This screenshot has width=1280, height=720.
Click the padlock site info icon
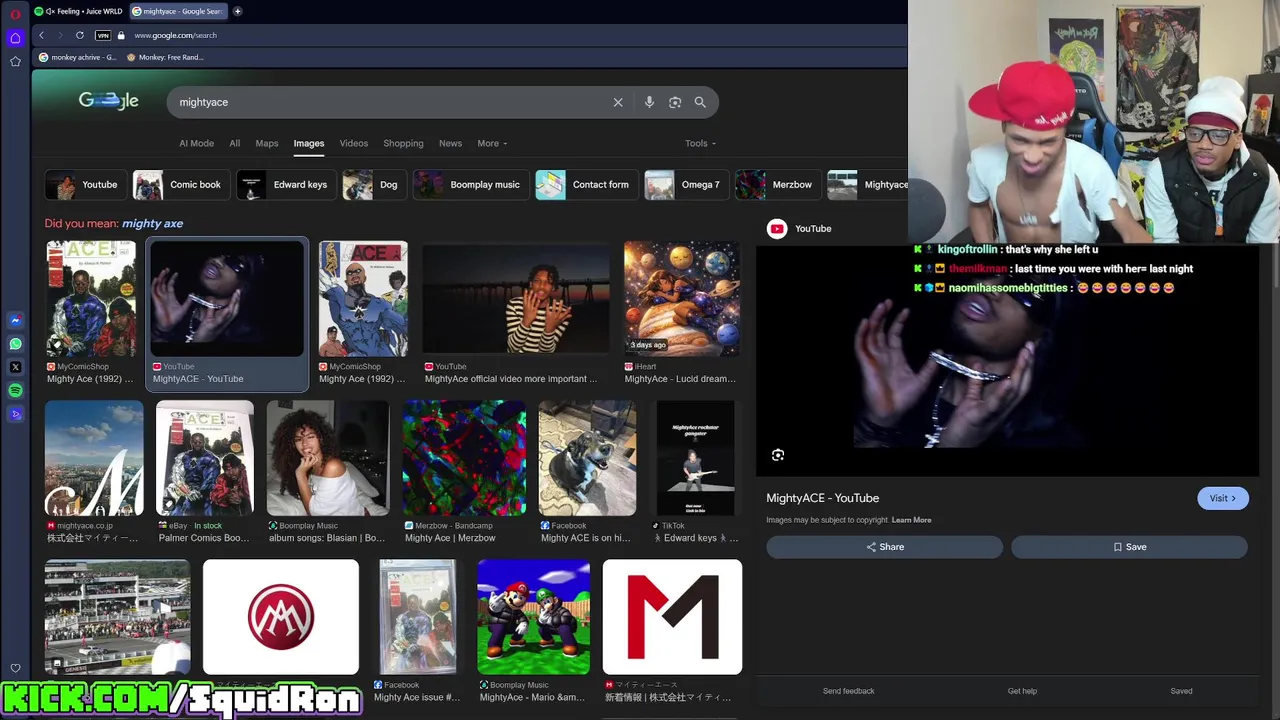pyautogui.click(x=121, y=35)
